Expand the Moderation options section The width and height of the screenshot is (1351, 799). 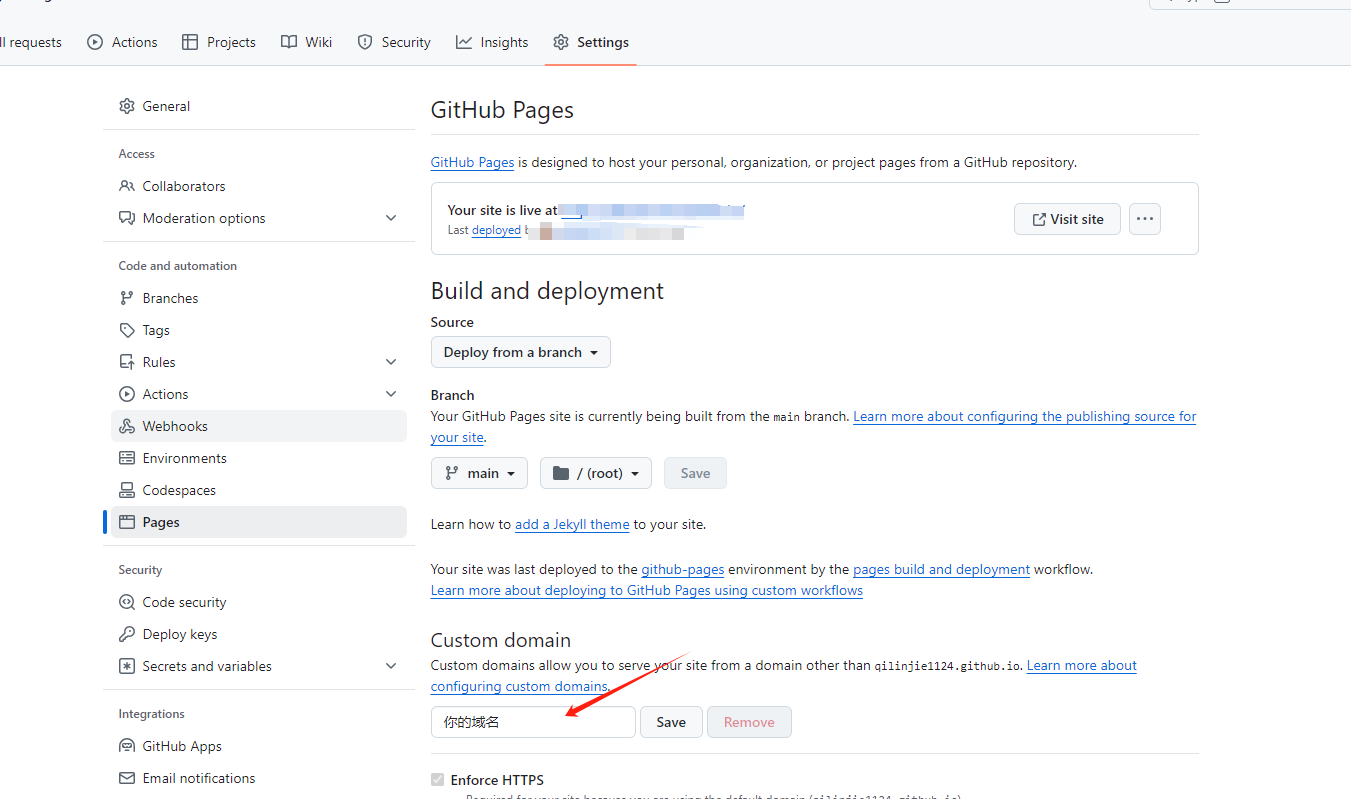pyautogui.click(x=391, y=218)
